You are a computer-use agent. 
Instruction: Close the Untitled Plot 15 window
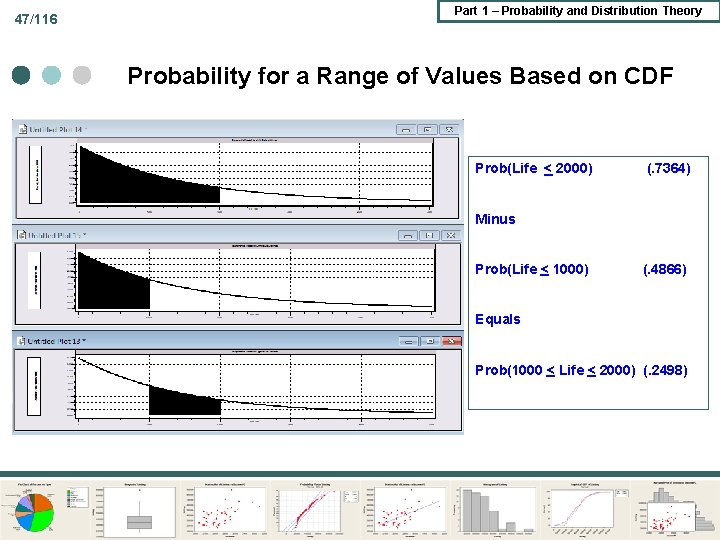[x=451, y=235]
